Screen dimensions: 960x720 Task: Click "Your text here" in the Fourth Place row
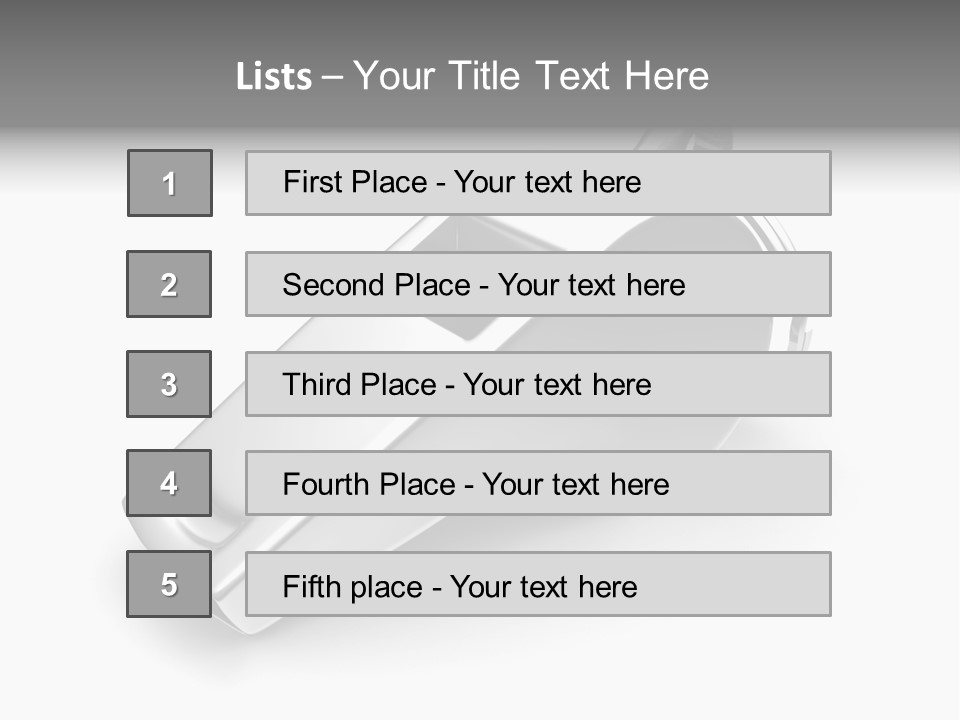(x=575, y=485)
